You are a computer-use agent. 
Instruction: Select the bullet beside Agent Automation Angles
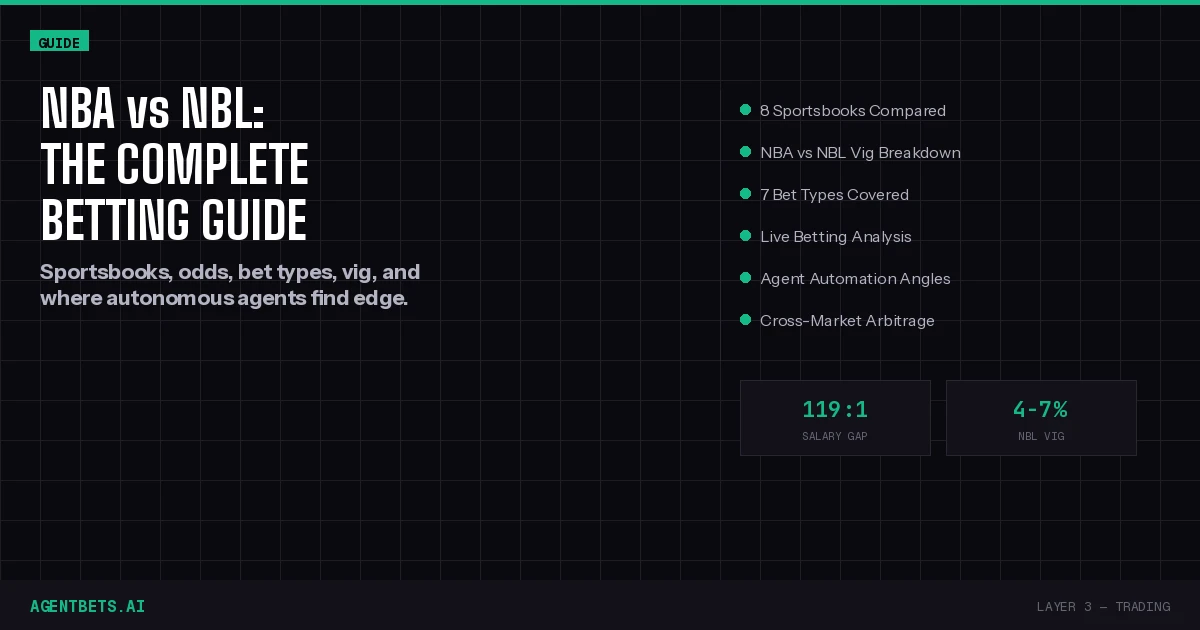point(745,278)
